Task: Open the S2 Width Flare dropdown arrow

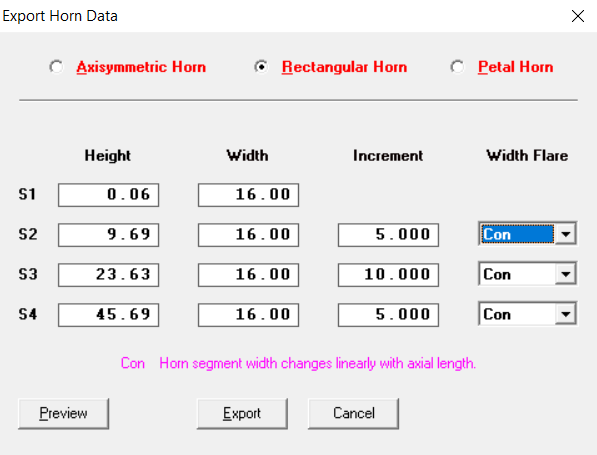Action: click(565, 234)
